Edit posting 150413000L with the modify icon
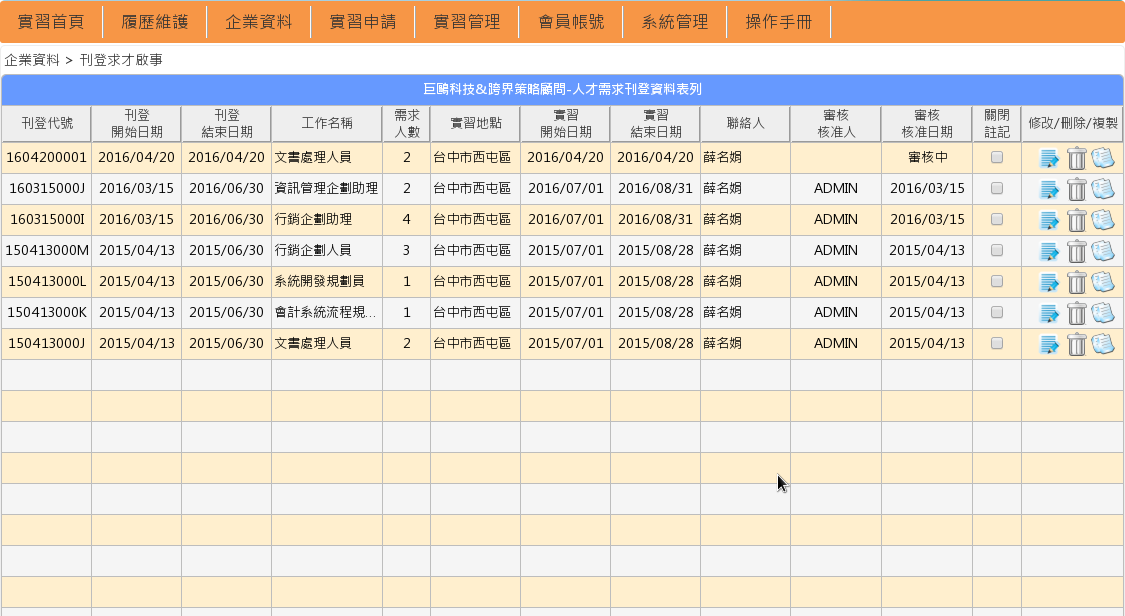Screen dimensions: 1125x616 (1049, 282)
